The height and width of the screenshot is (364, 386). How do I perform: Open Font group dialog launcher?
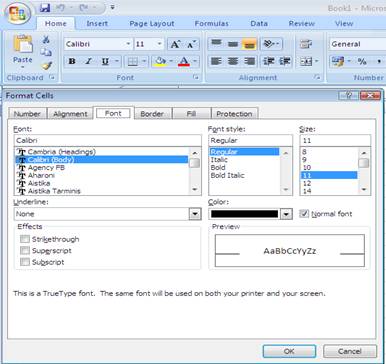click(196, 77)
